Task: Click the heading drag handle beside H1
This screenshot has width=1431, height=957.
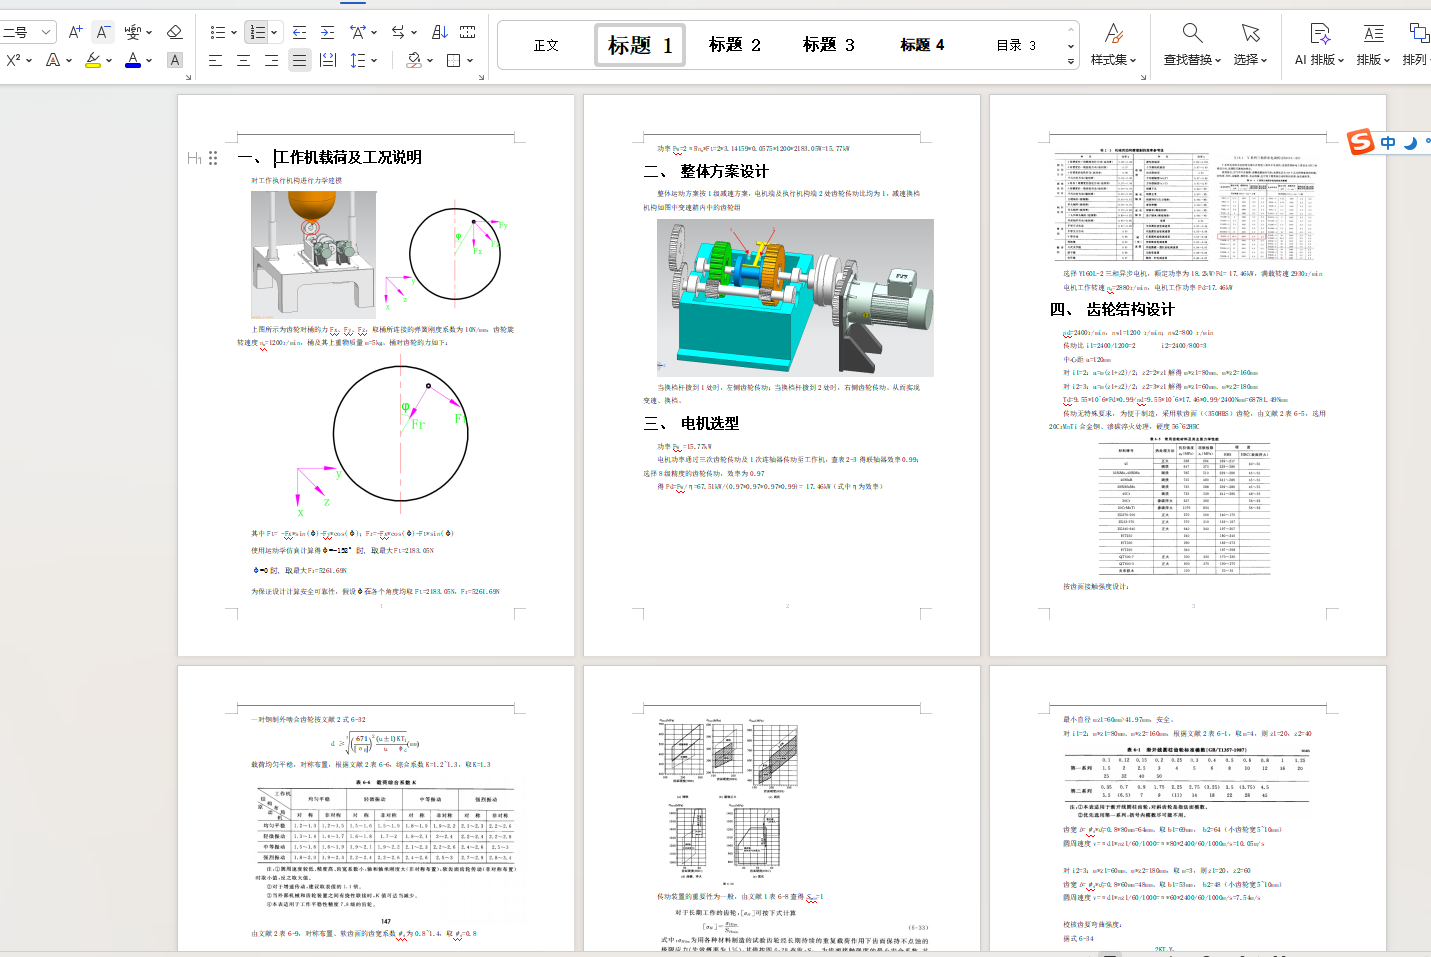Action: [213, 158]
